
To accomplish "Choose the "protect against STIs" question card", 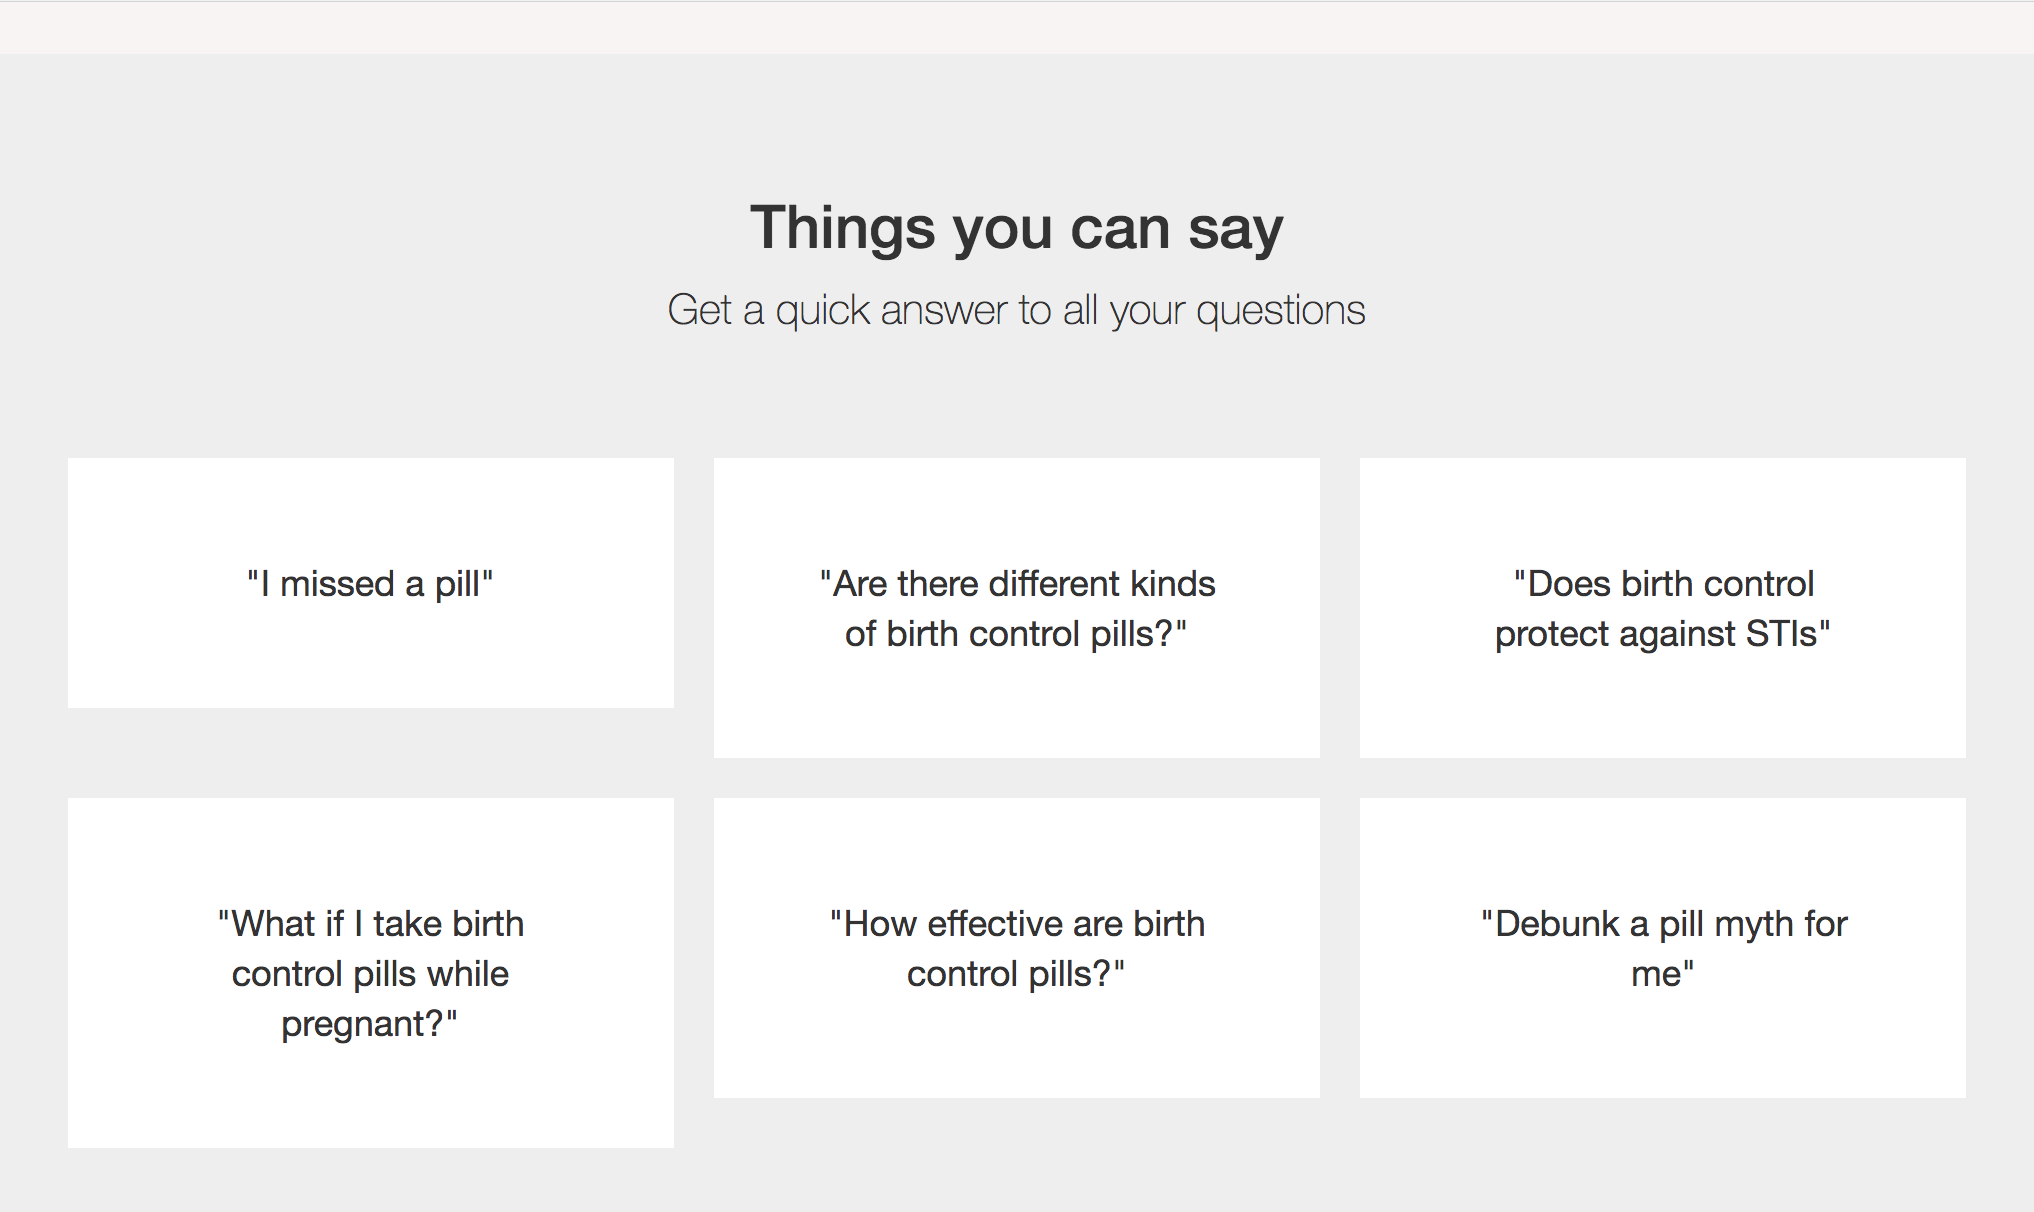I will (x=1662, y=607).
